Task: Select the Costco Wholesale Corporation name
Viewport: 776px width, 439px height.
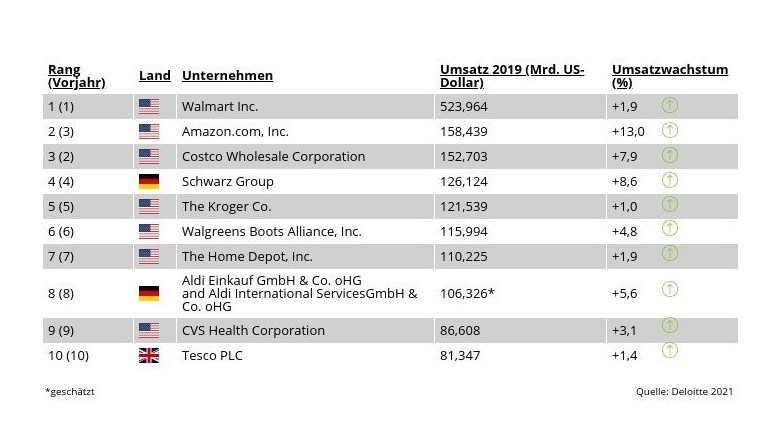Action: click(x=273, y=156)
